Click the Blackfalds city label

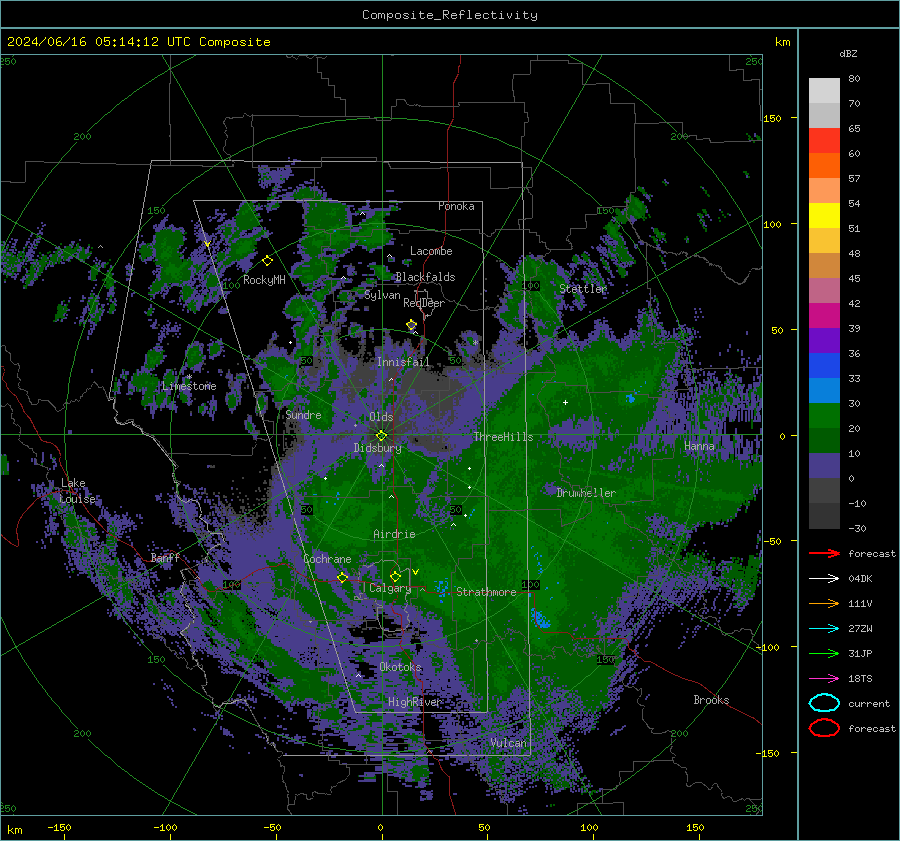click(425, 277)
